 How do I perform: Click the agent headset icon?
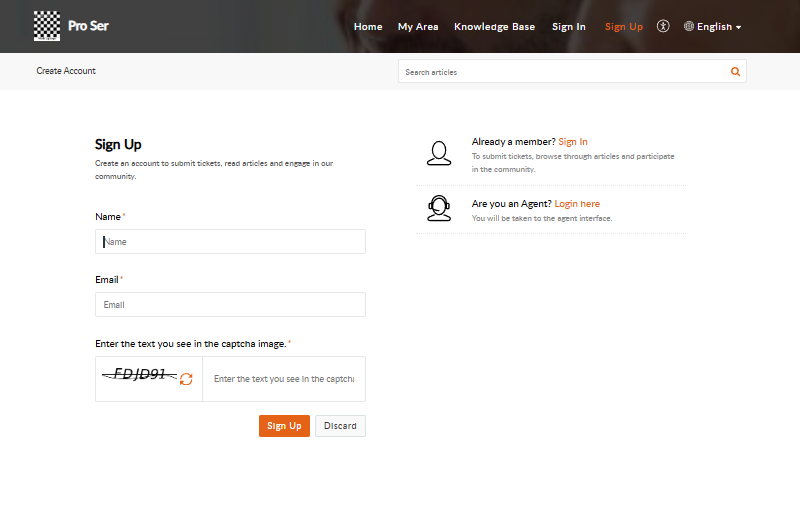pyautogui.click(x=438, y=208)
